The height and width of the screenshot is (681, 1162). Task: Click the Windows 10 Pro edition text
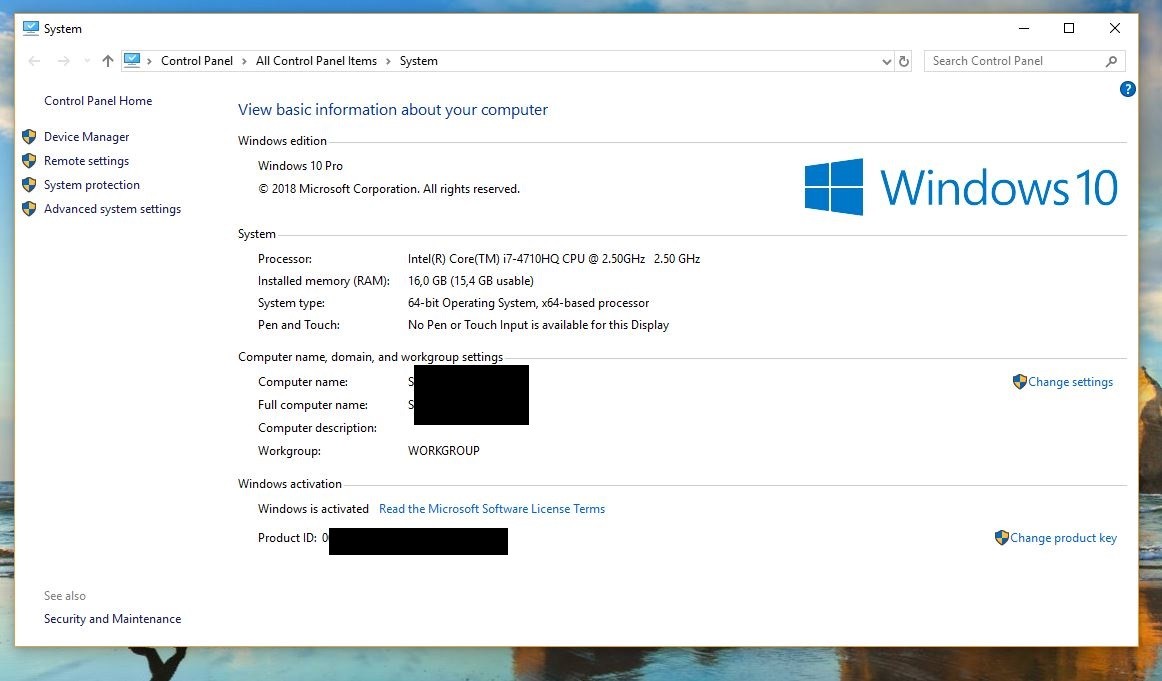pyautogui.click(x=300, y=166)
